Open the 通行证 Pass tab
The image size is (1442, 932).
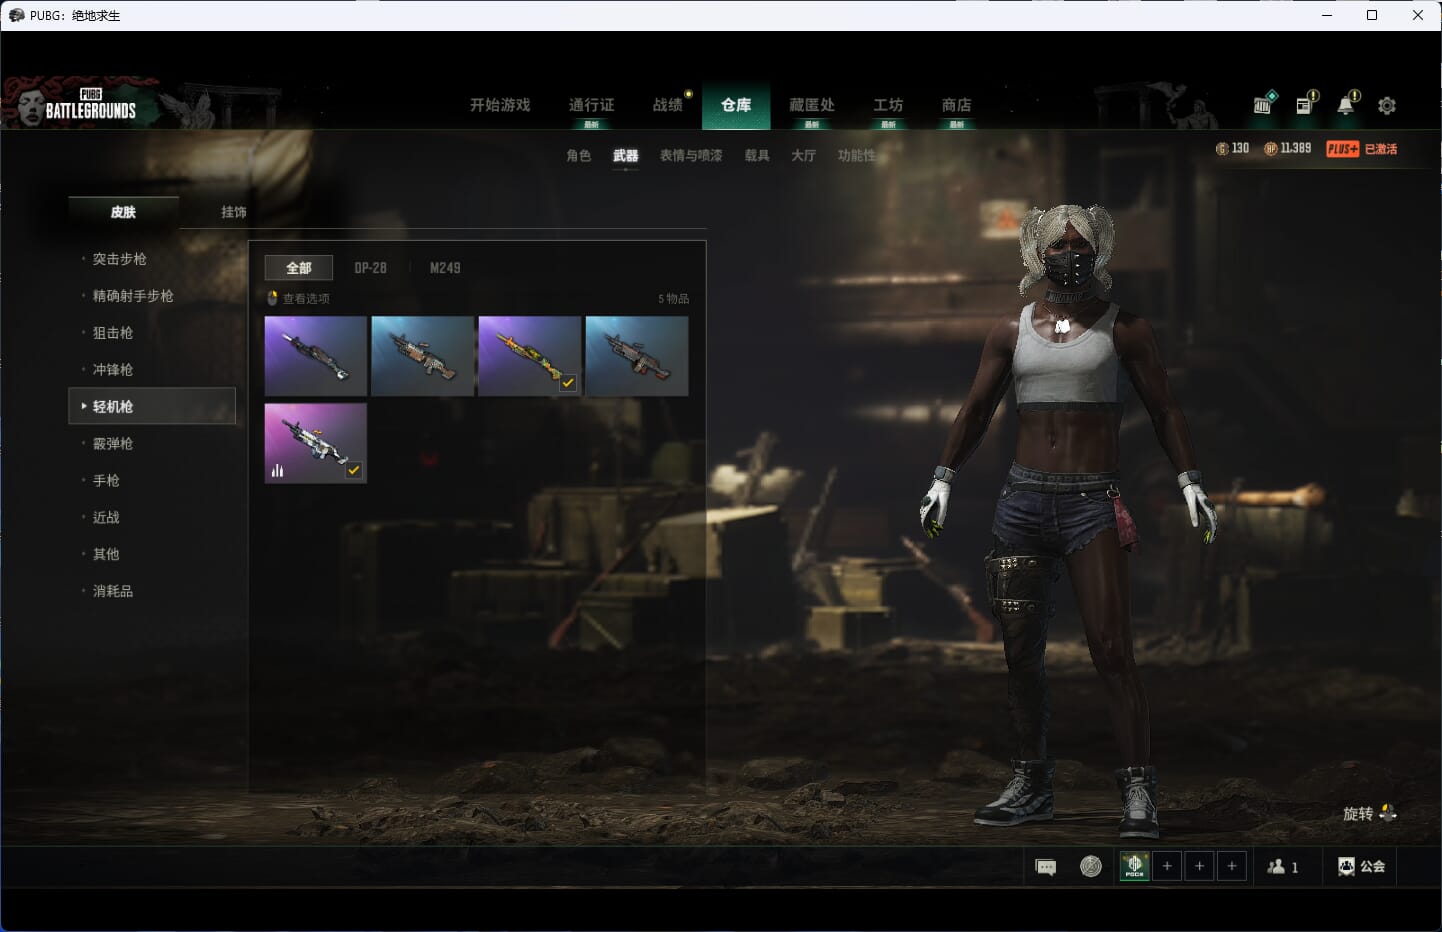pos(591,105)
